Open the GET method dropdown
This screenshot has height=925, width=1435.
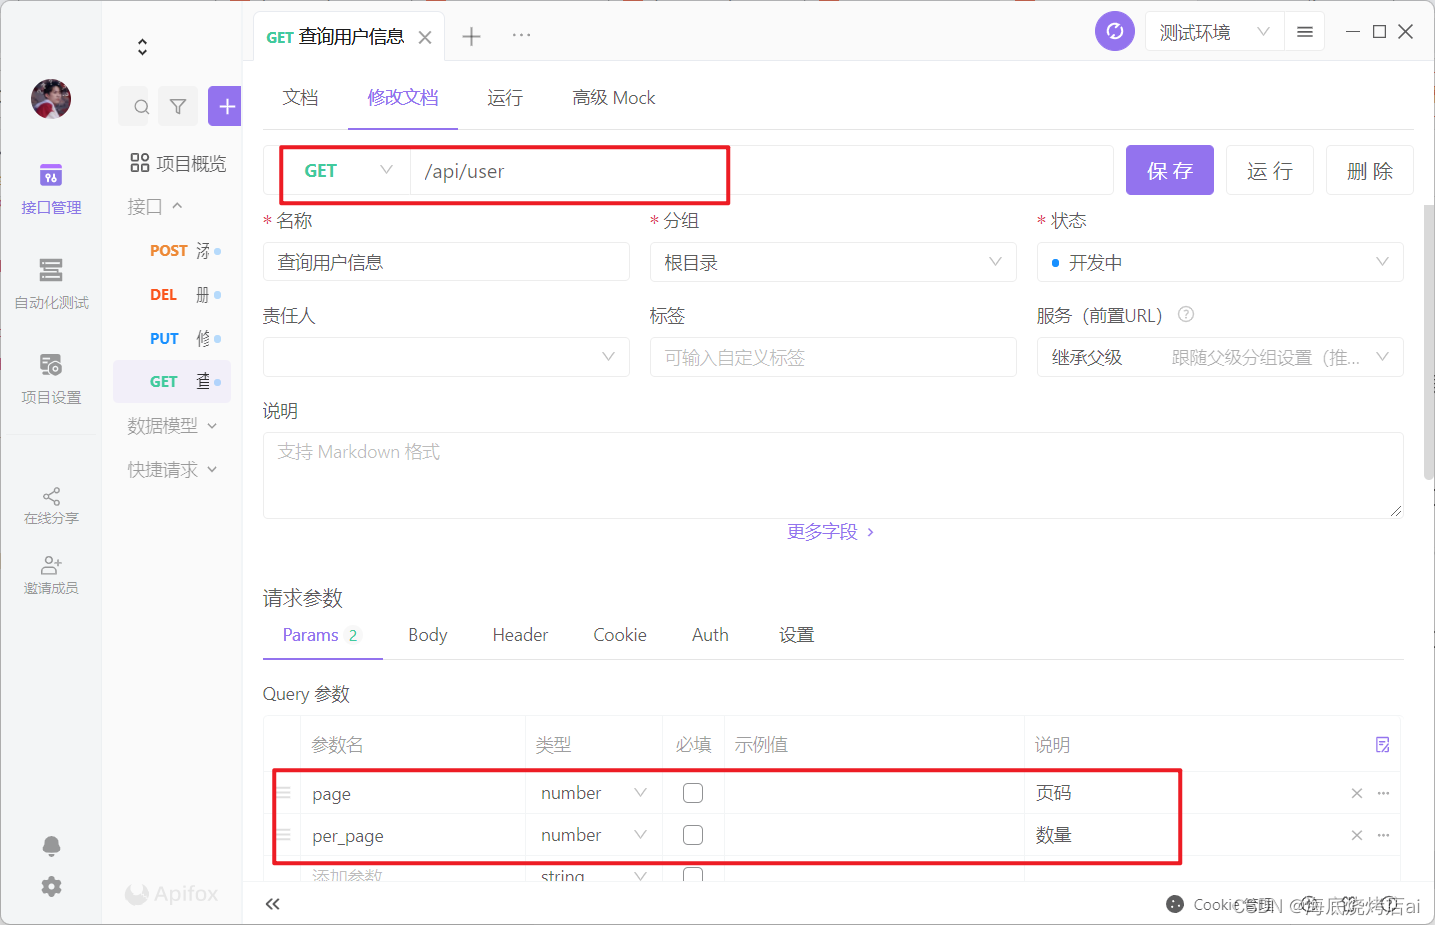click(x=347, y=171)
